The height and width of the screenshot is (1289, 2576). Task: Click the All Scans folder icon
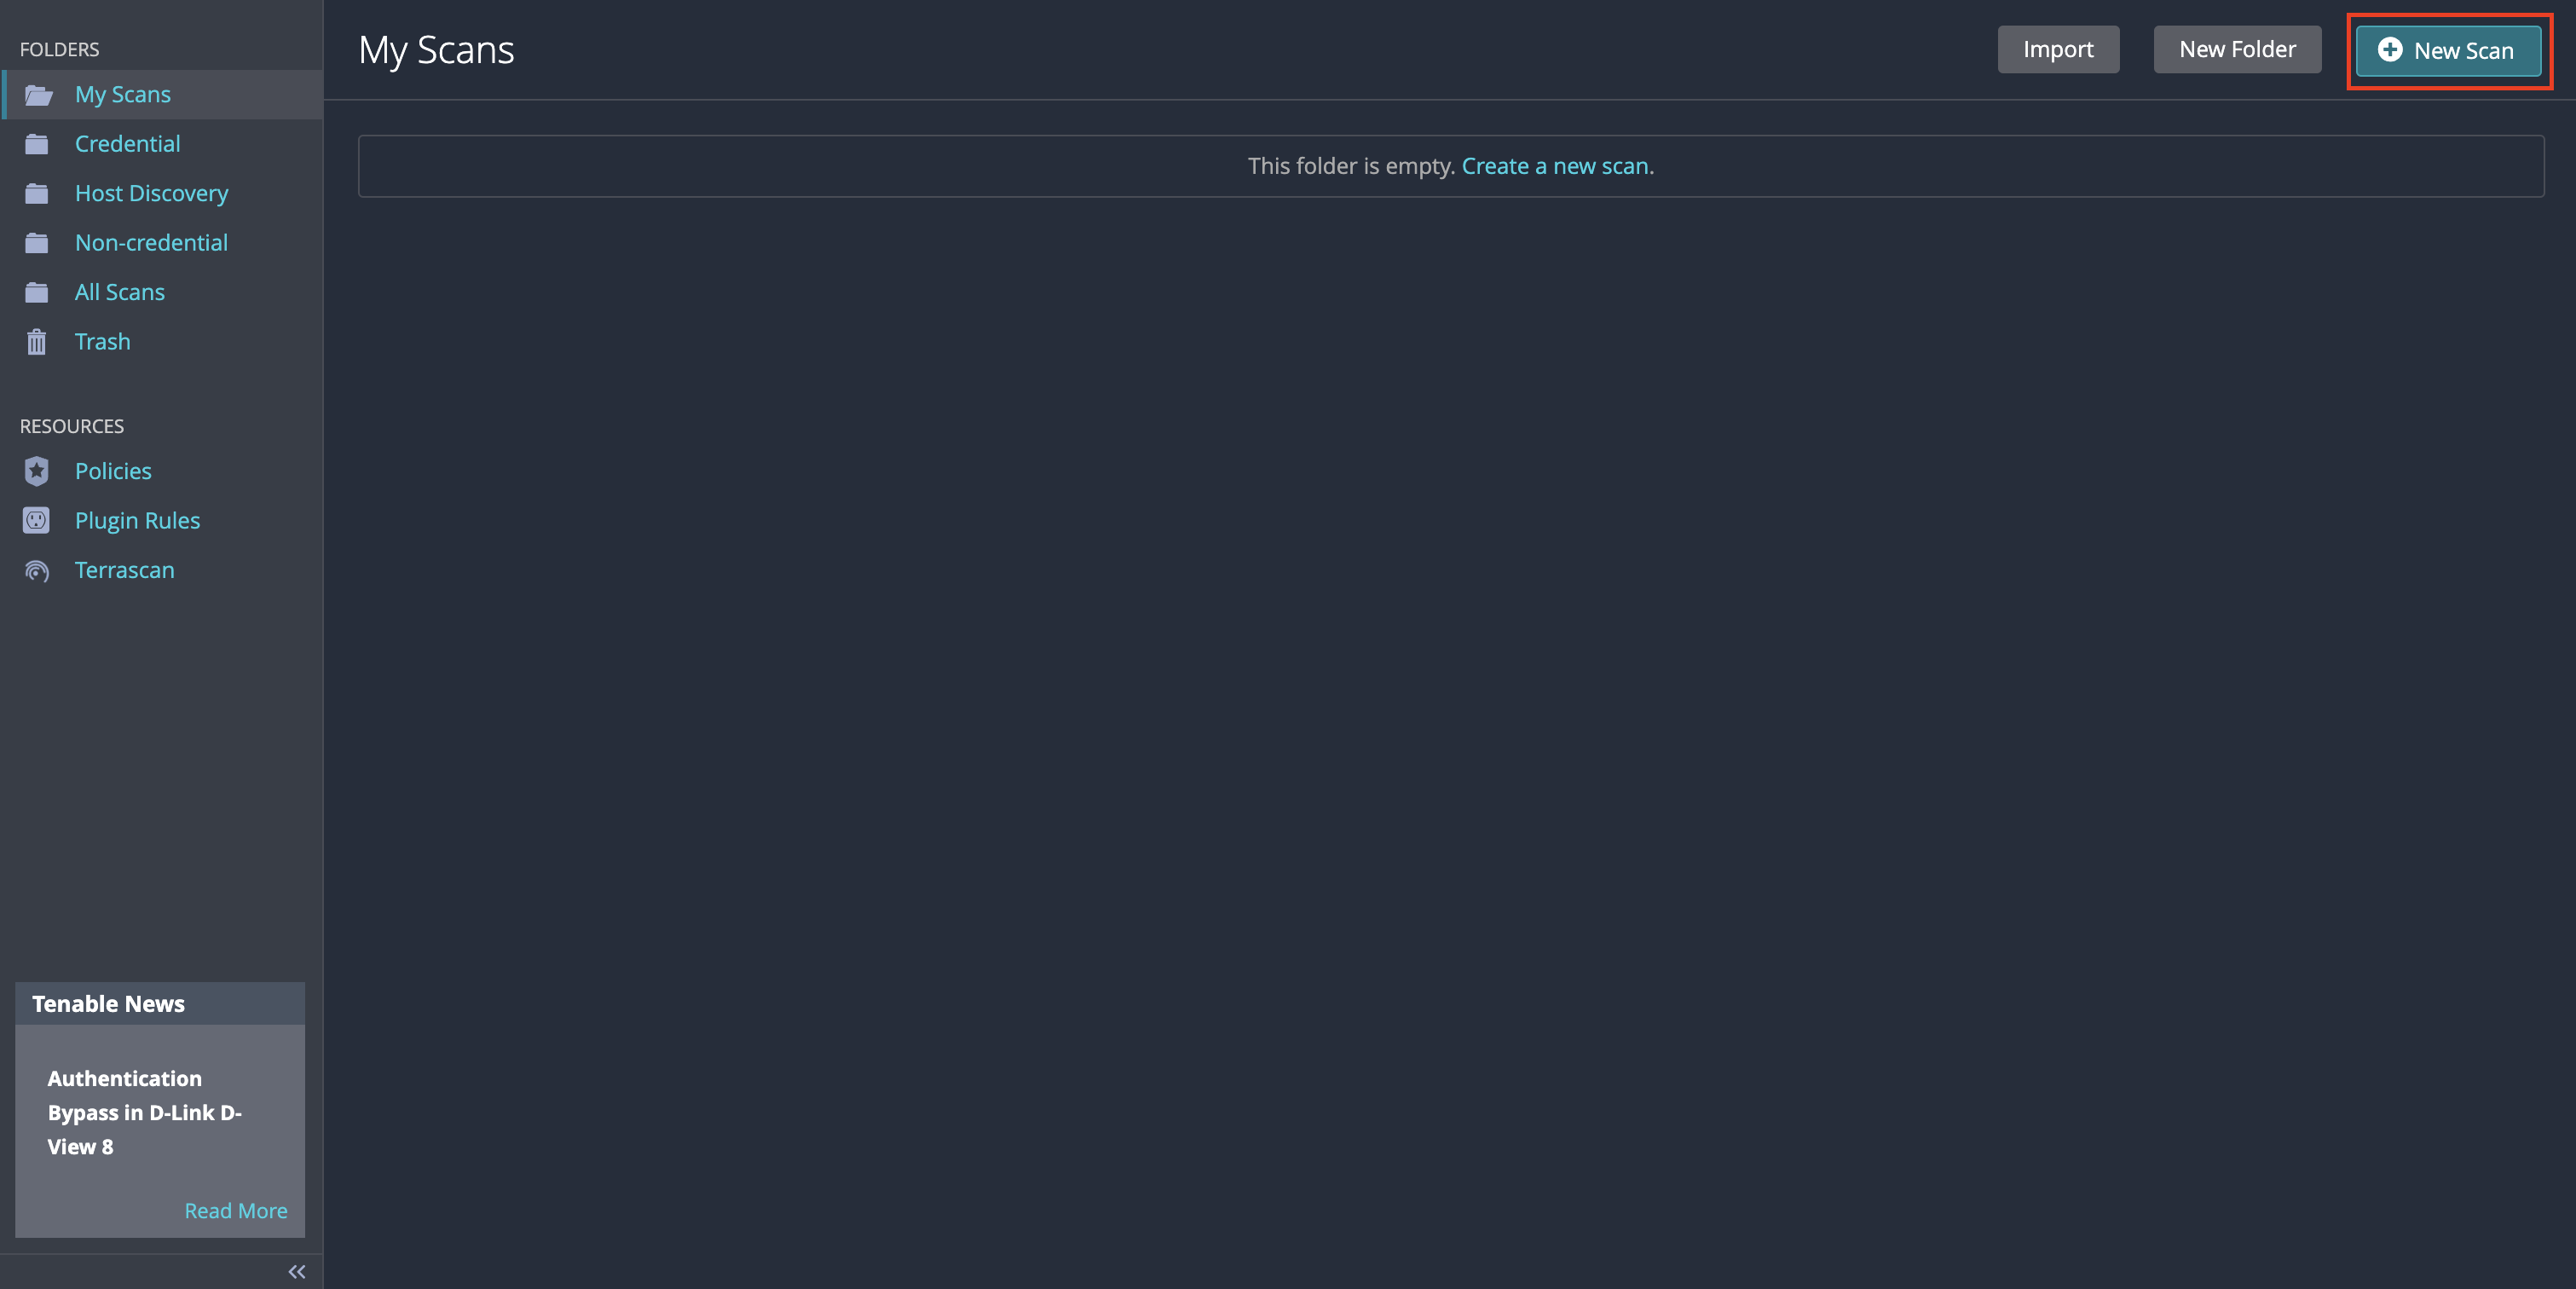coord(37,291)
